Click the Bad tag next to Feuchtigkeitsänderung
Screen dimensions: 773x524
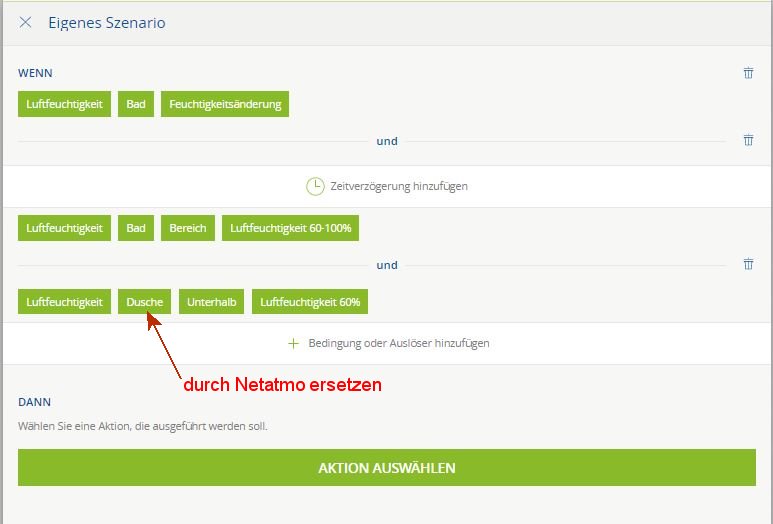tap(136, 104)
